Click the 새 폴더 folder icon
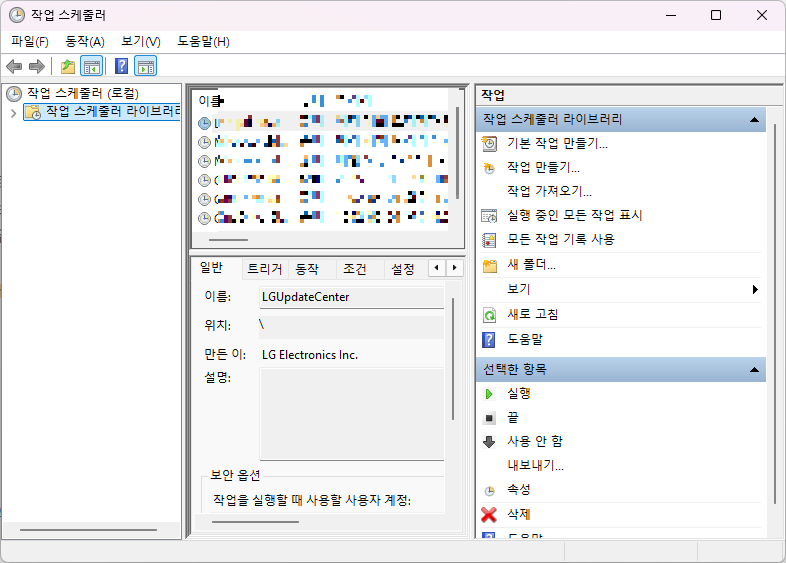 point(490,265)
